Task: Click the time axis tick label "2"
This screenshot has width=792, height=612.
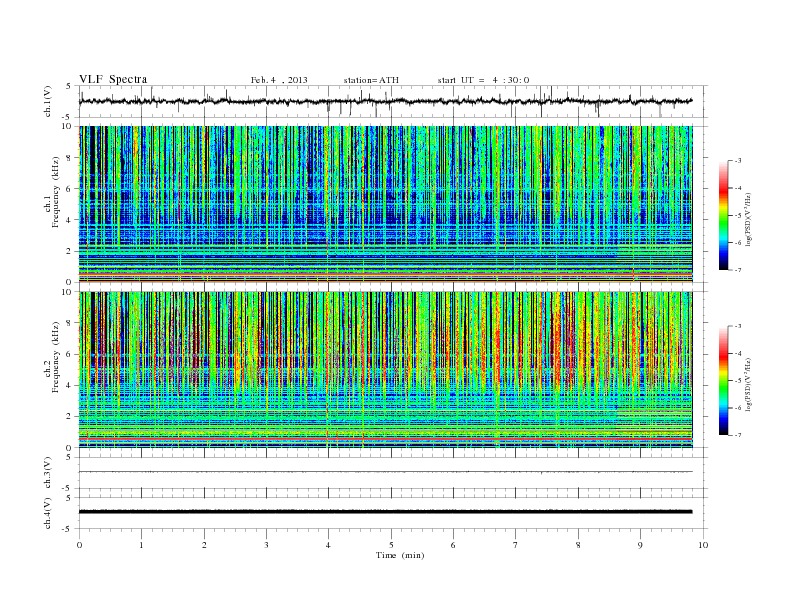Action: pos(204,545)
